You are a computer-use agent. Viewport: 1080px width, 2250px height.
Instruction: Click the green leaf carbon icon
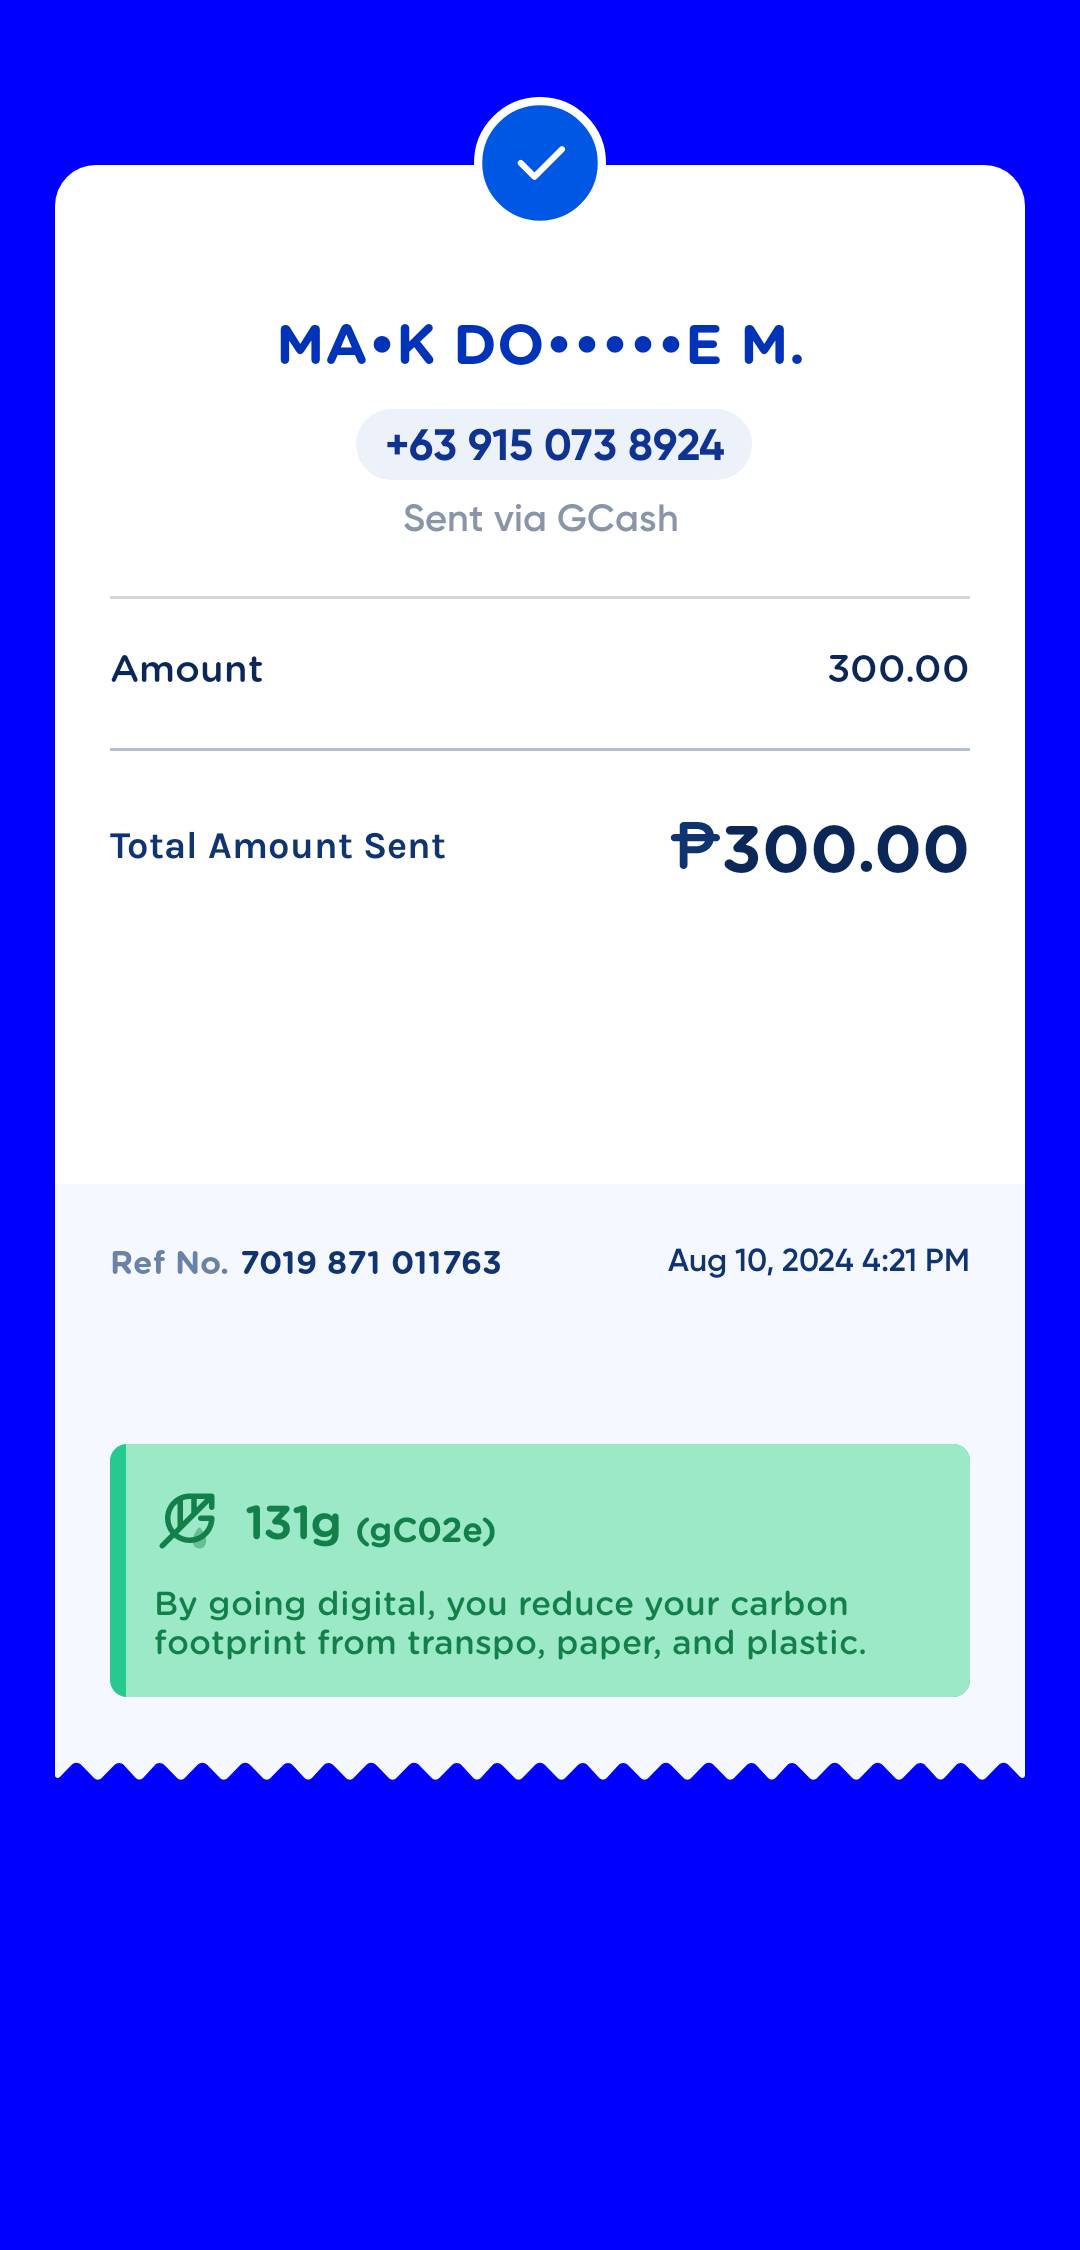click(x=187, y=1522)
